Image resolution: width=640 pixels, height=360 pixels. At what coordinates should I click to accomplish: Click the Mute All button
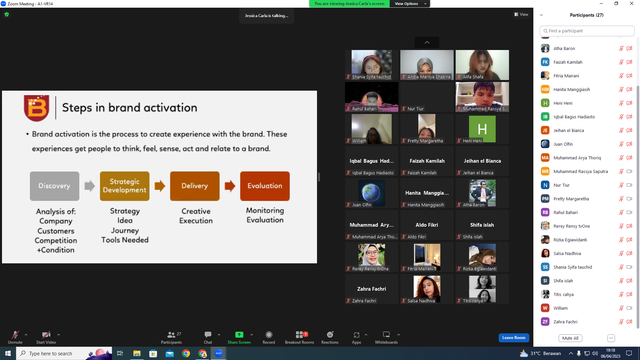[x=570, y=338]
